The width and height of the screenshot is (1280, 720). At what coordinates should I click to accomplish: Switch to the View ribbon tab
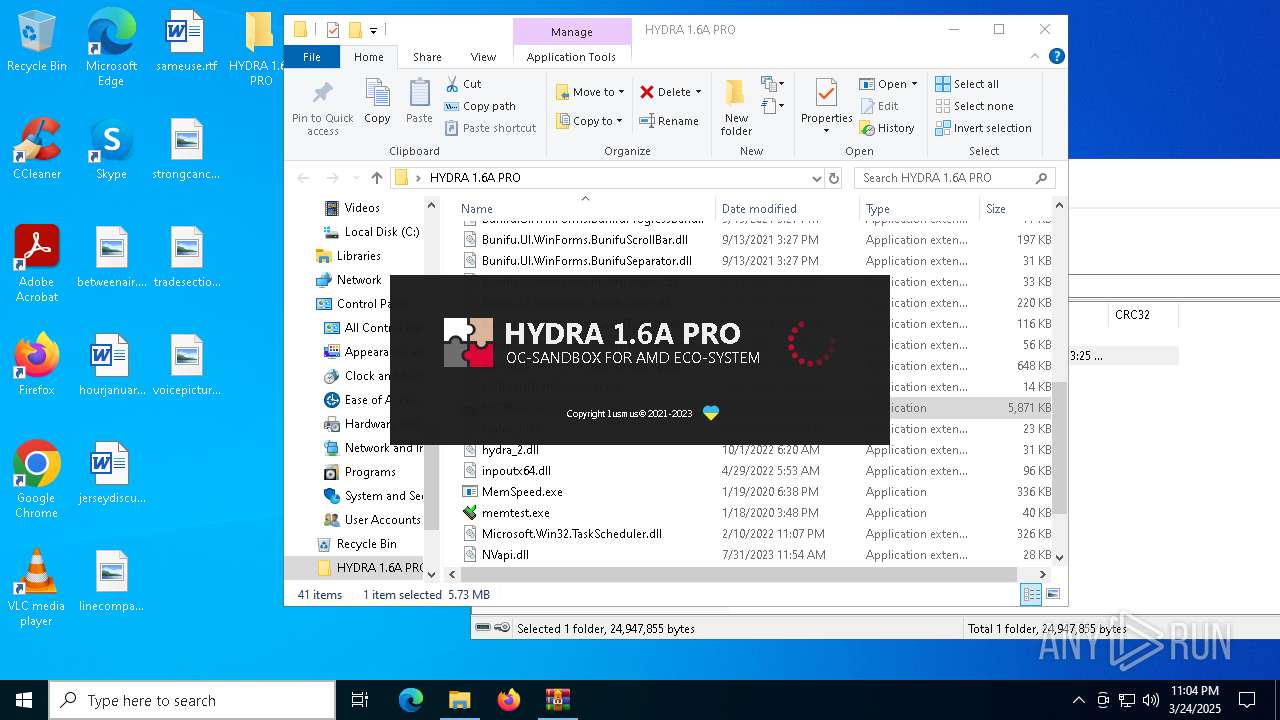(483, 57)
